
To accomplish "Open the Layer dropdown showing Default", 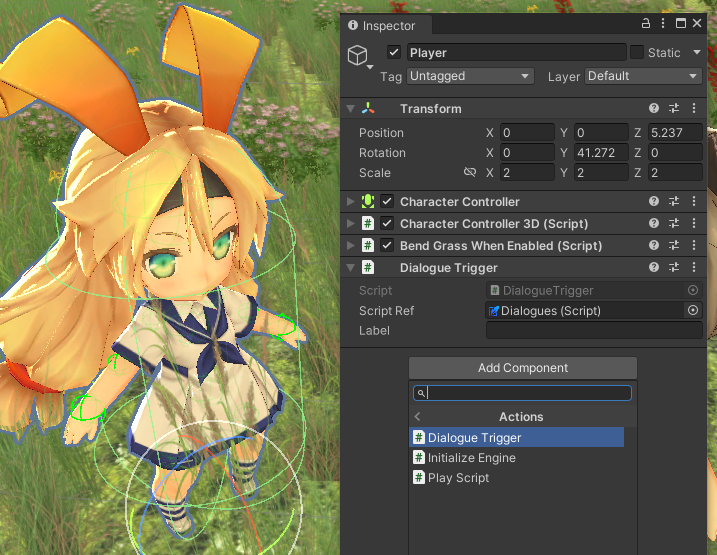I will tap(643, 76).
